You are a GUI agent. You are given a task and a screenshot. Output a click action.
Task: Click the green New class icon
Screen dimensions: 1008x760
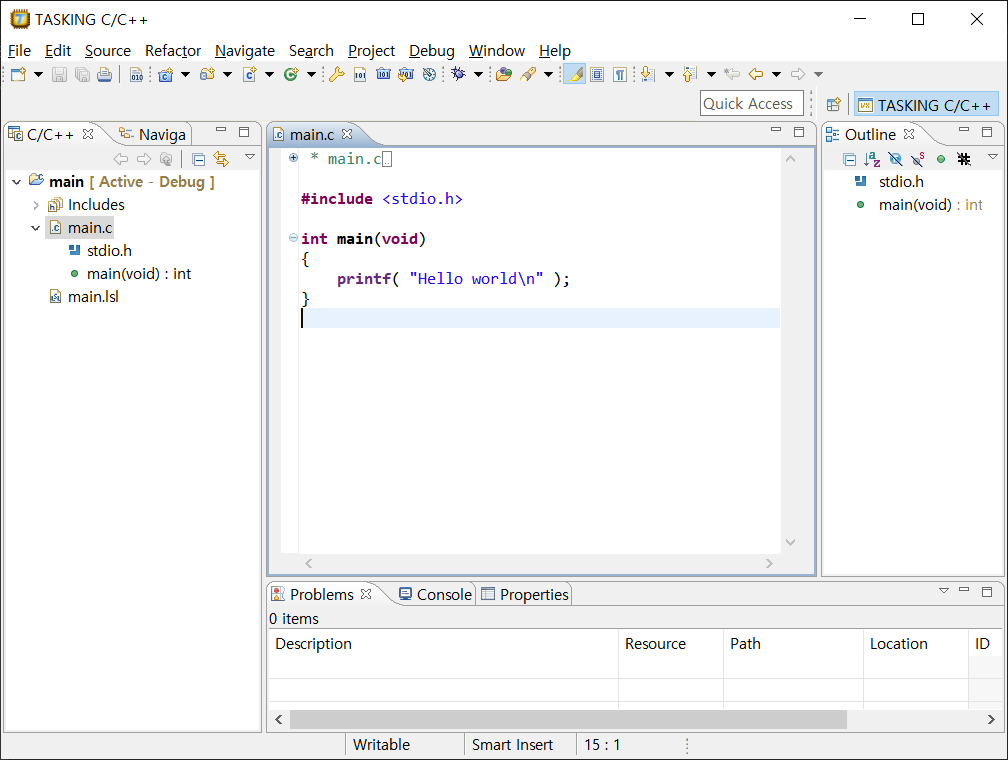click(x=291, y=75)
